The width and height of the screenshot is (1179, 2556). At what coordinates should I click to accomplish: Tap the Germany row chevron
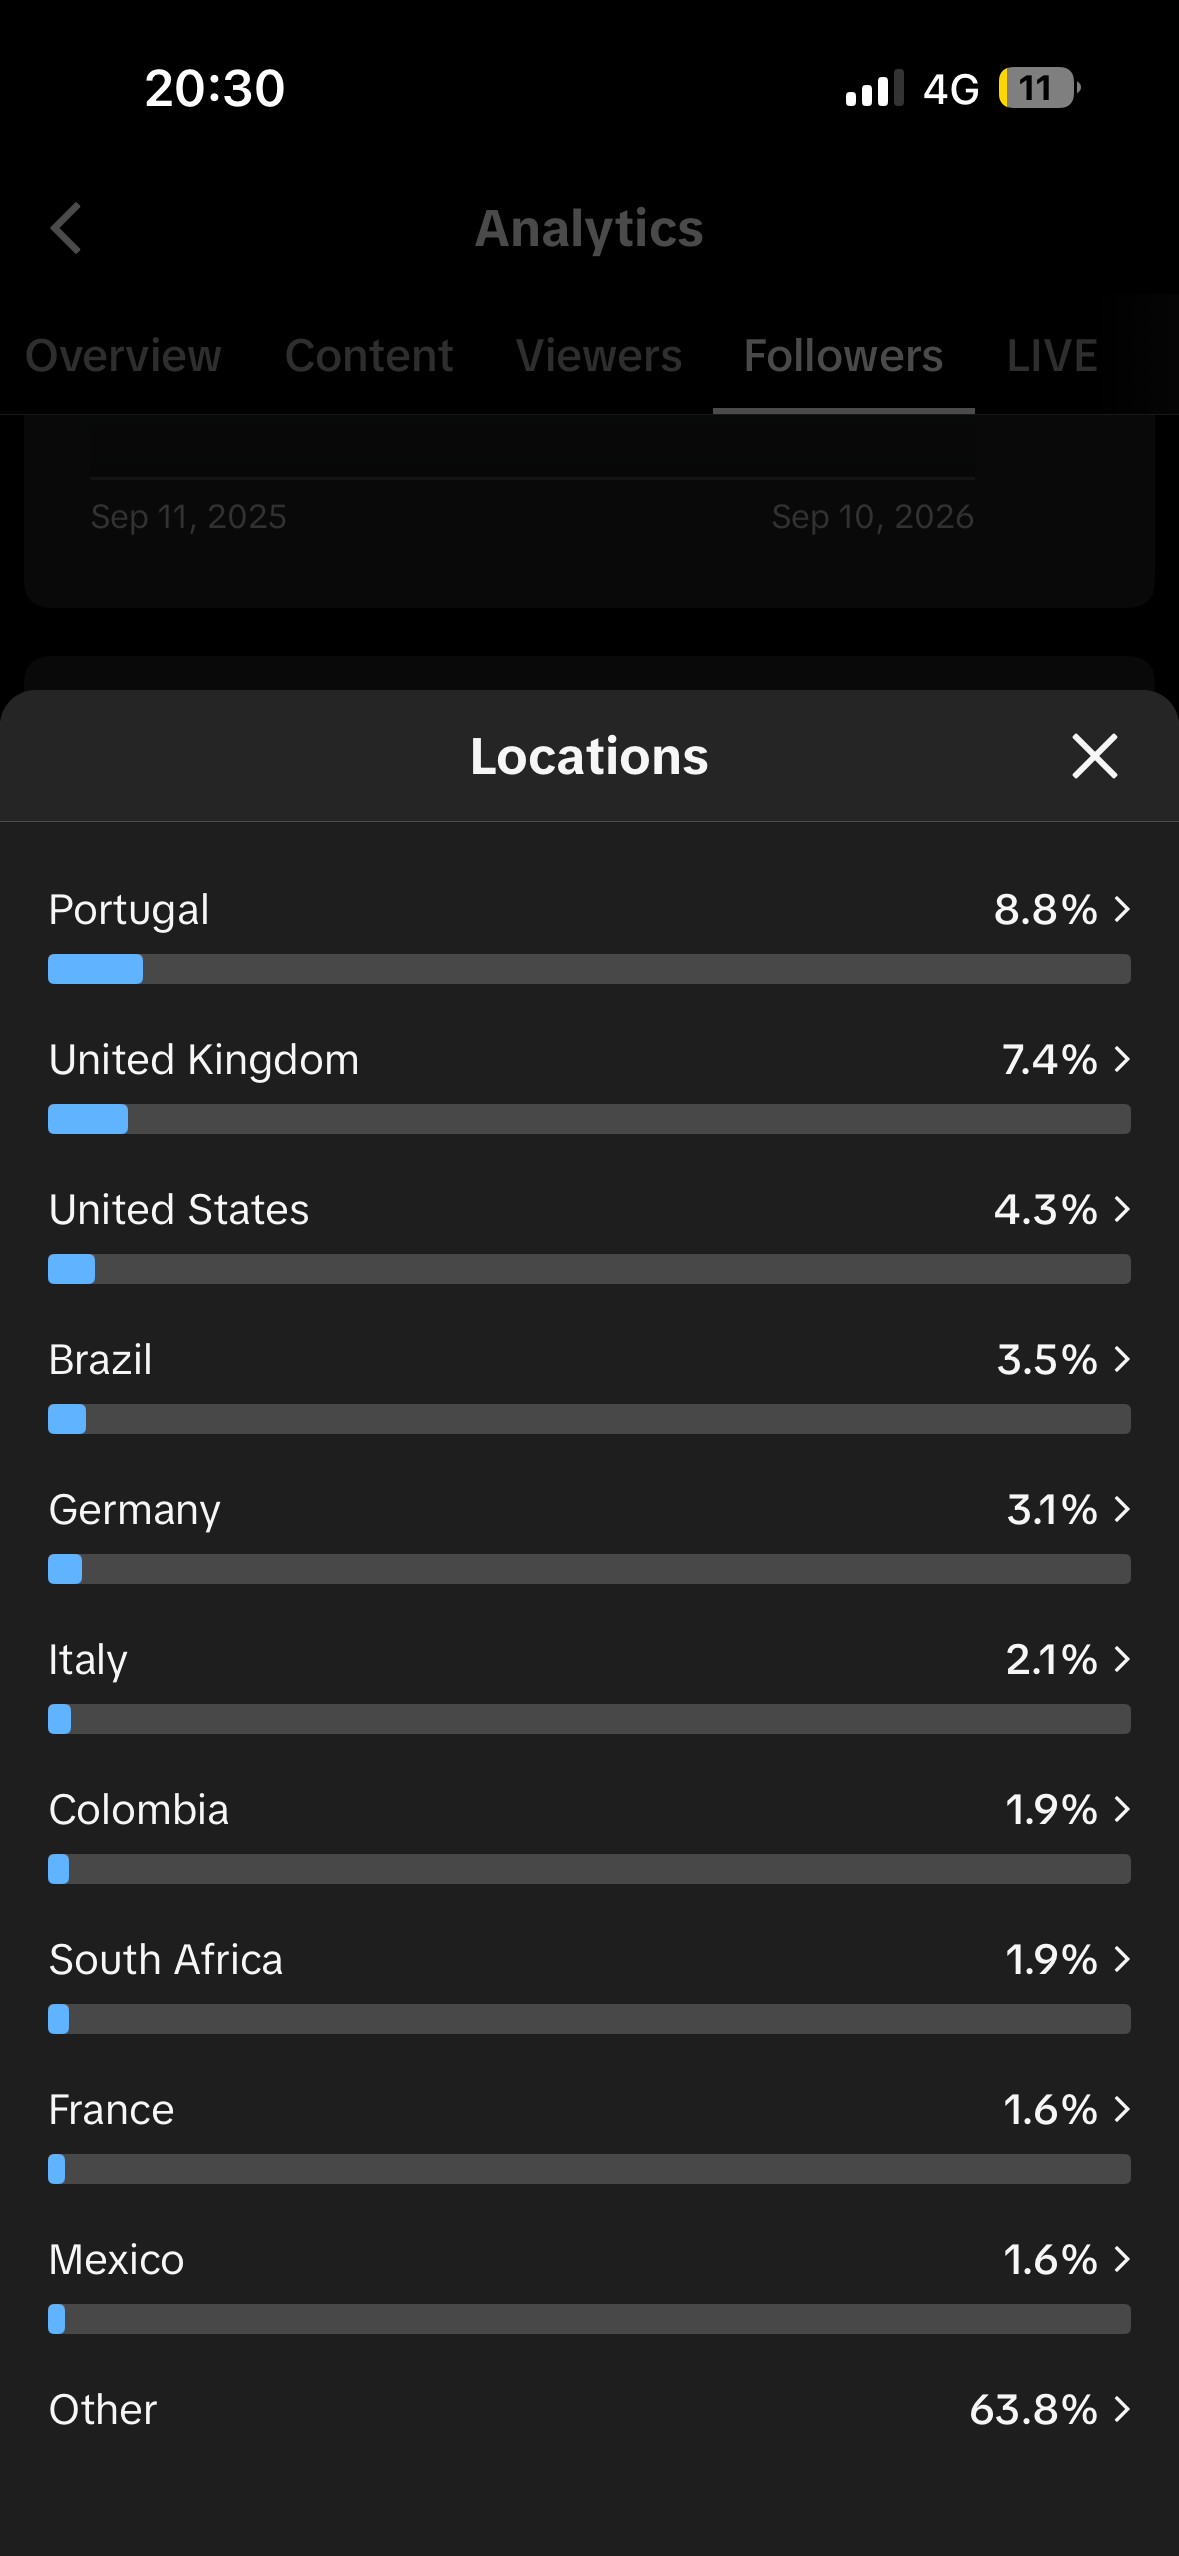1122,1509
